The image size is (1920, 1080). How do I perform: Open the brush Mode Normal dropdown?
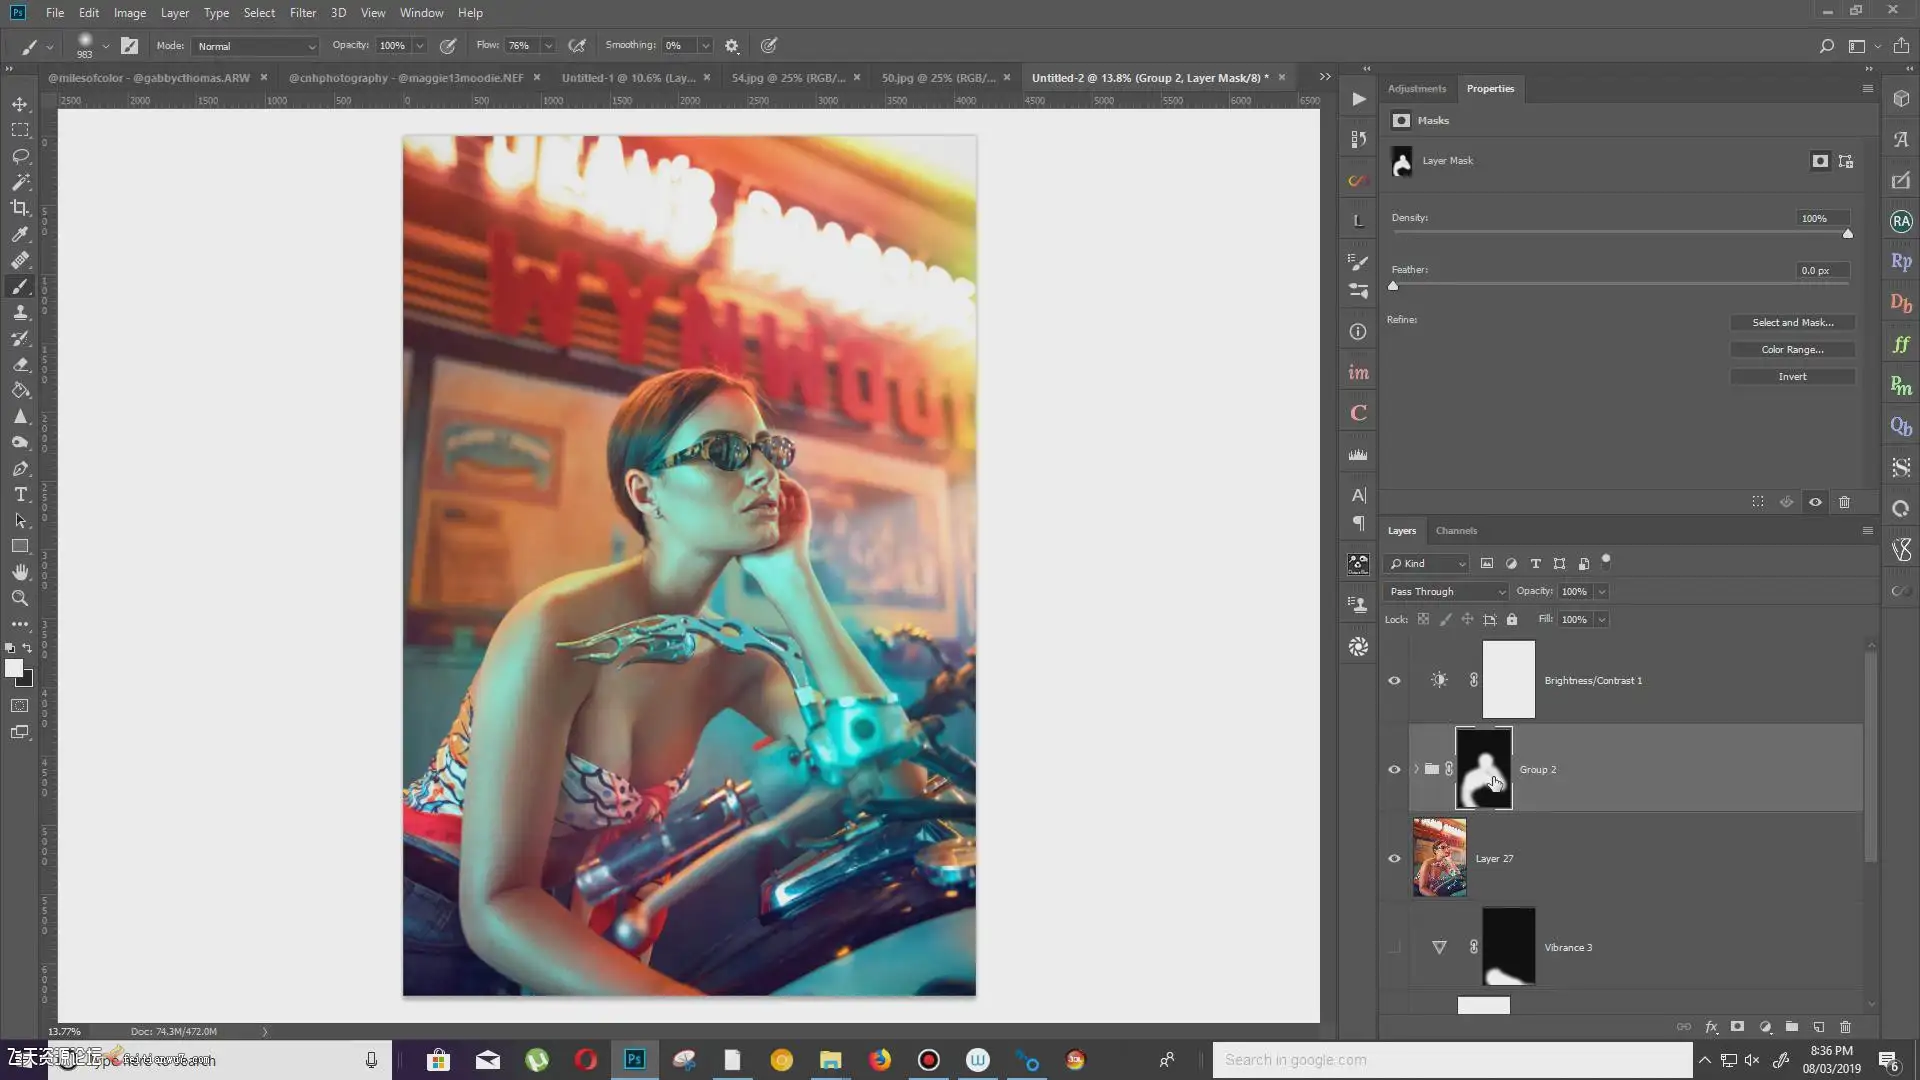pyautogui.click(x=255, y=46)
